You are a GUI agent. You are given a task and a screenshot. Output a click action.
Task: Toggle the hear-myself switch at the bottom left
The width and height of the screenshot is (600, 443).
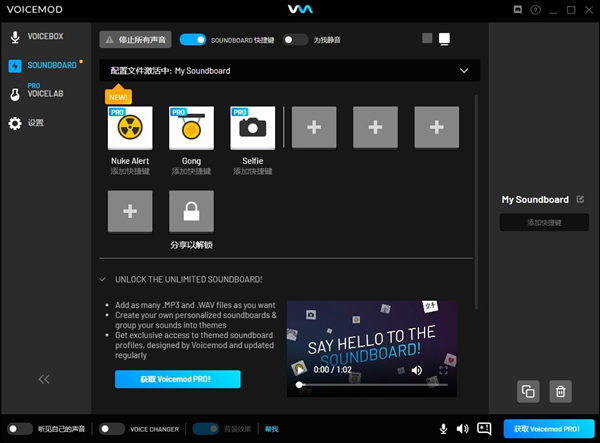point(19,429)
